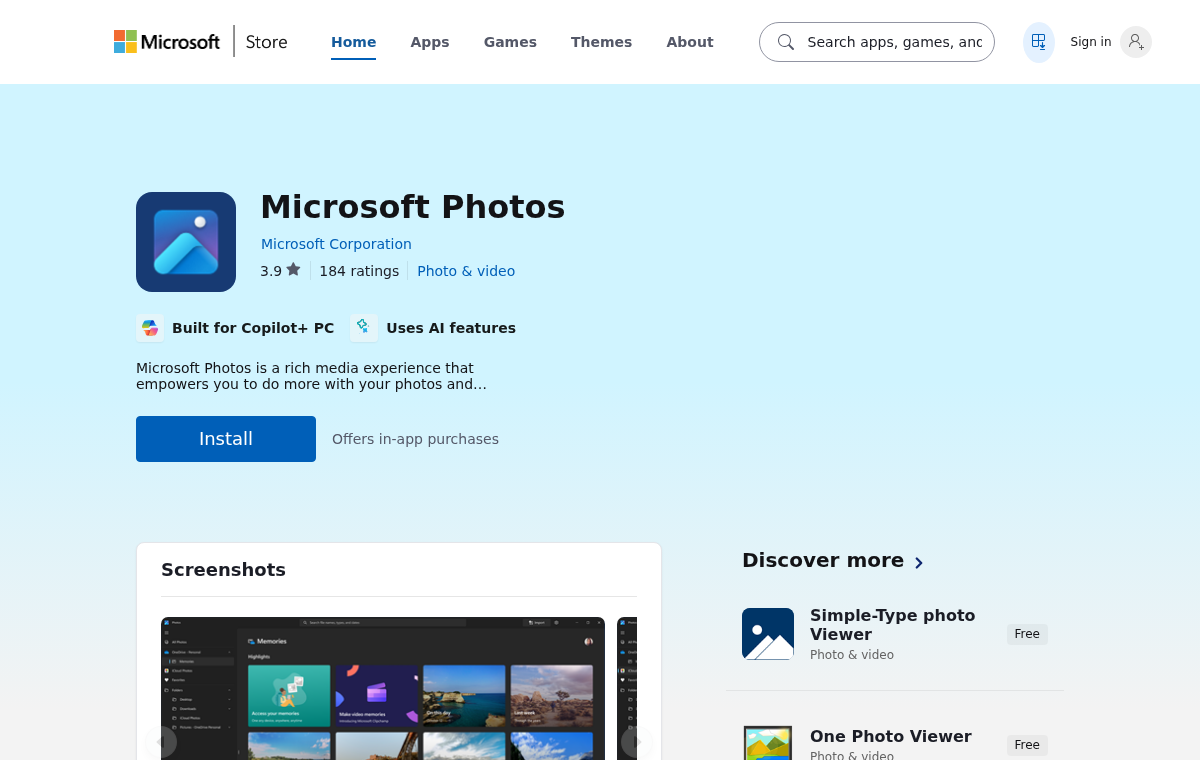The height and width of the screenshot is (760, 1200).
Task: Click the Free badge for One Photo Viewer
Action: (x=1027, y=745)
